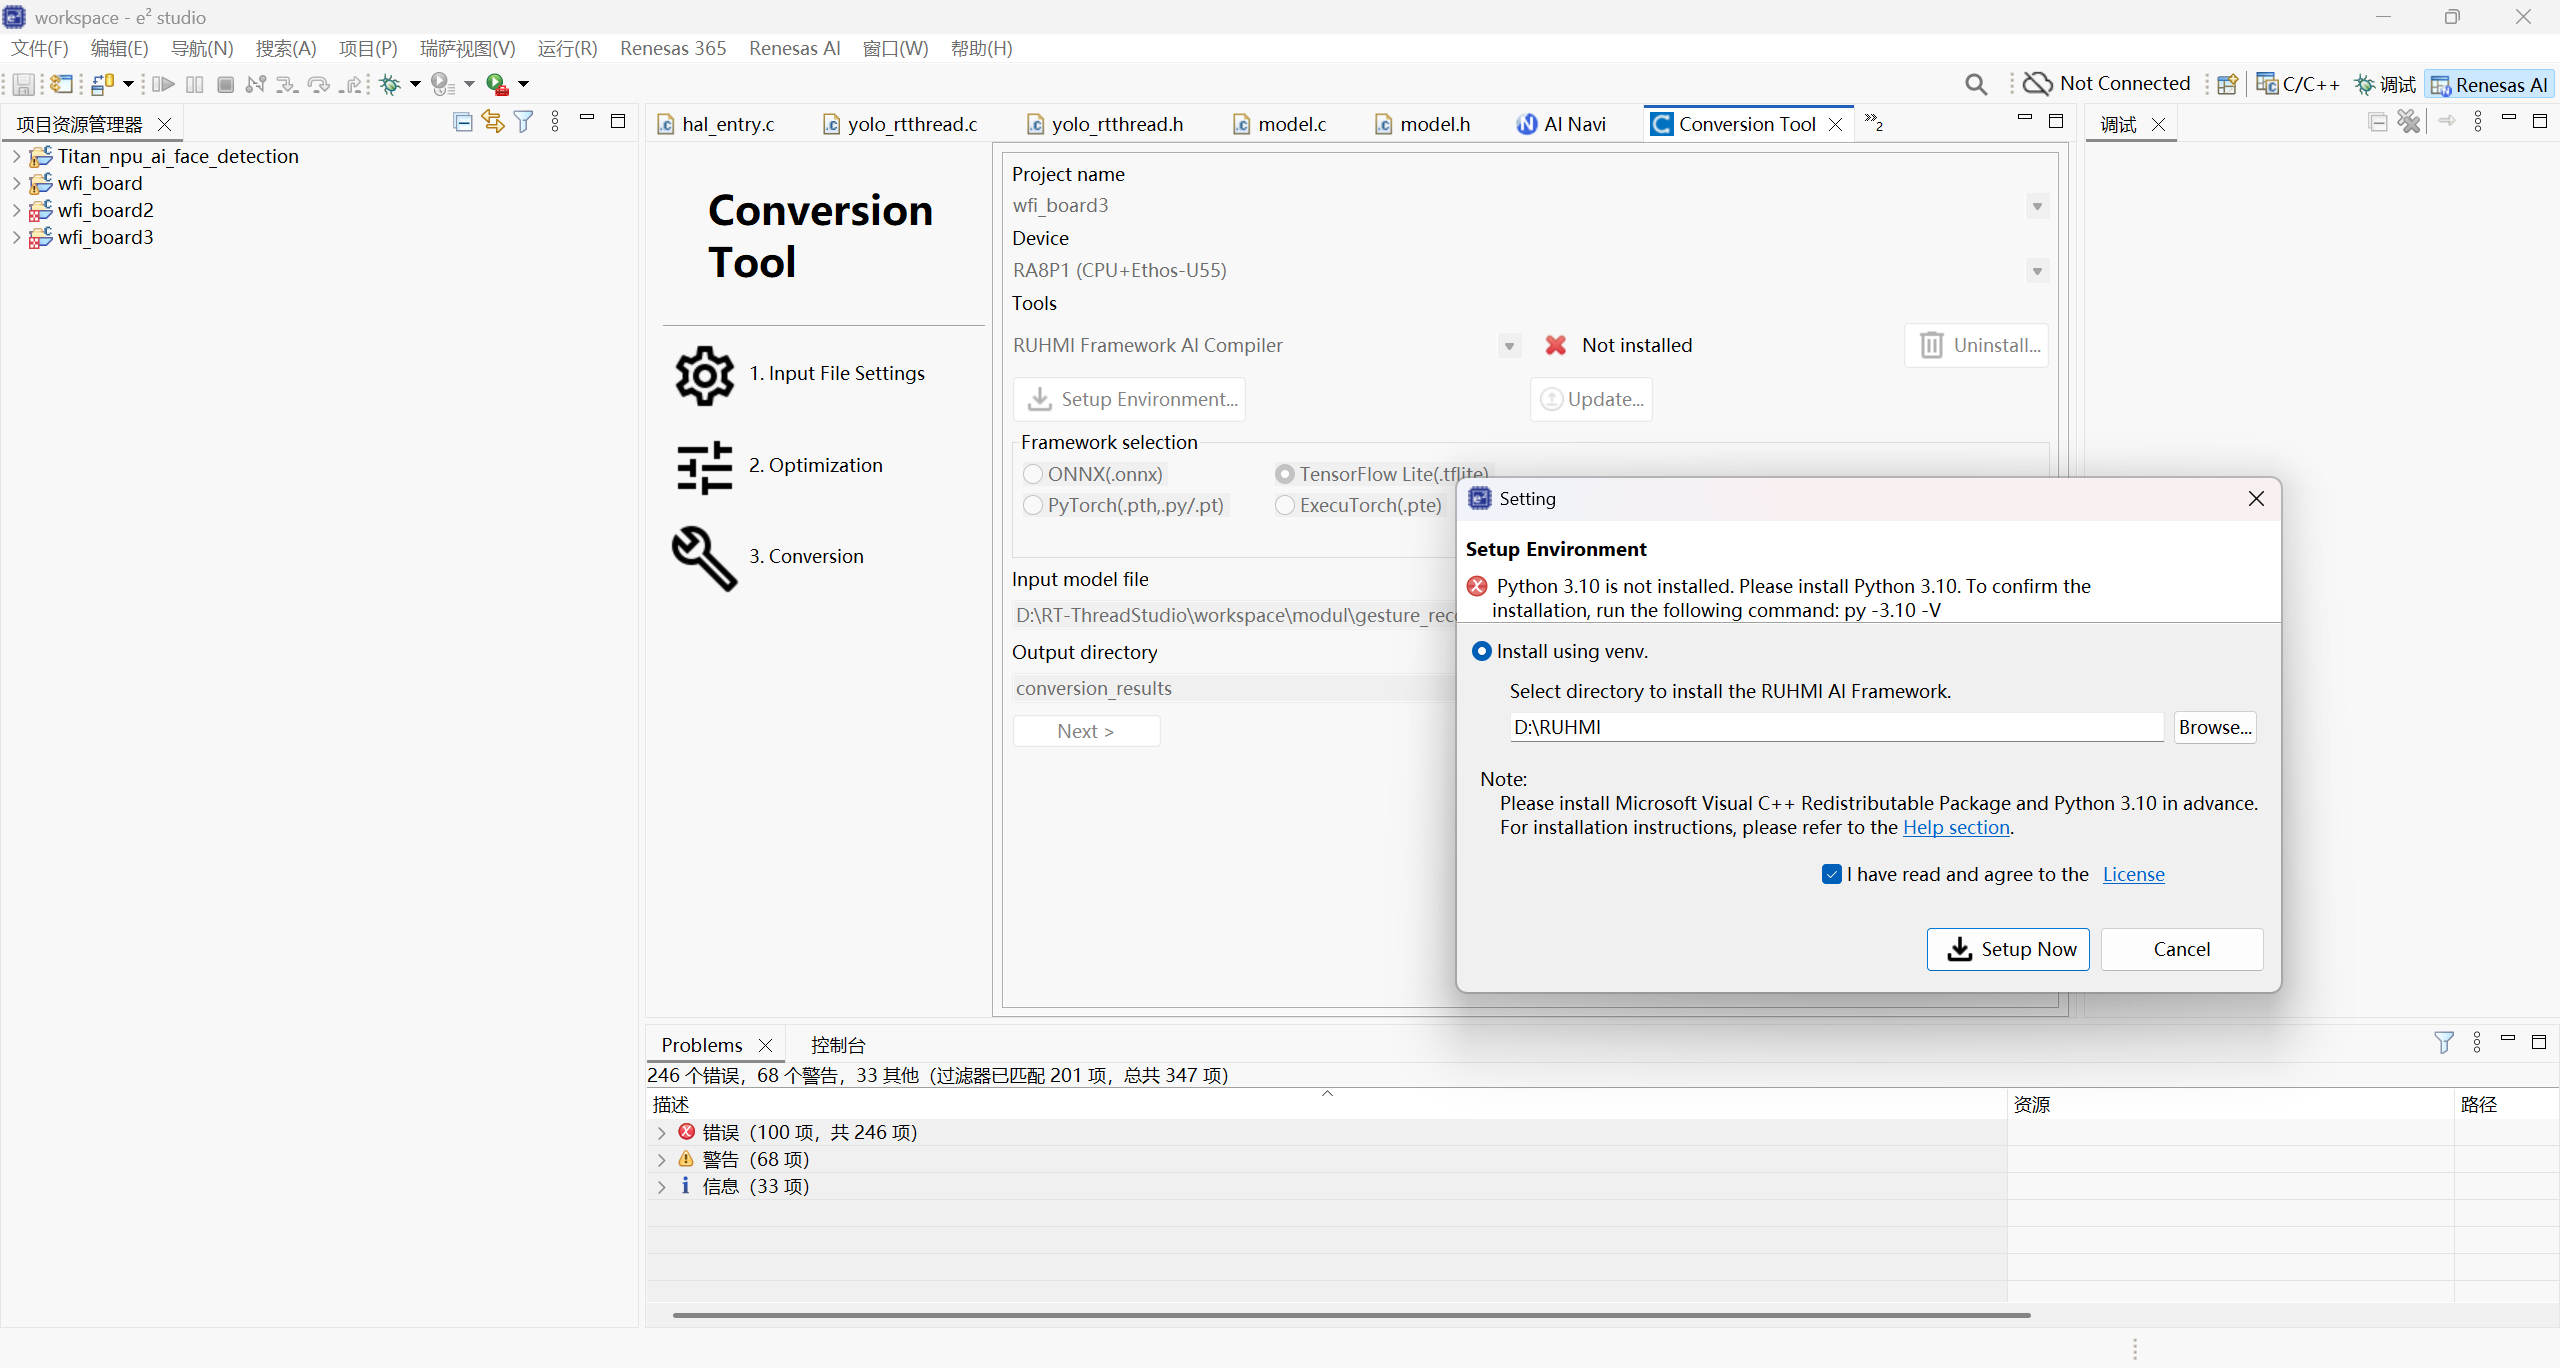Image resolution: width=2560 pixels, height=1368 pixels.
Task: Open the Renesas 365 menu
Action: (x=673, y=48)
